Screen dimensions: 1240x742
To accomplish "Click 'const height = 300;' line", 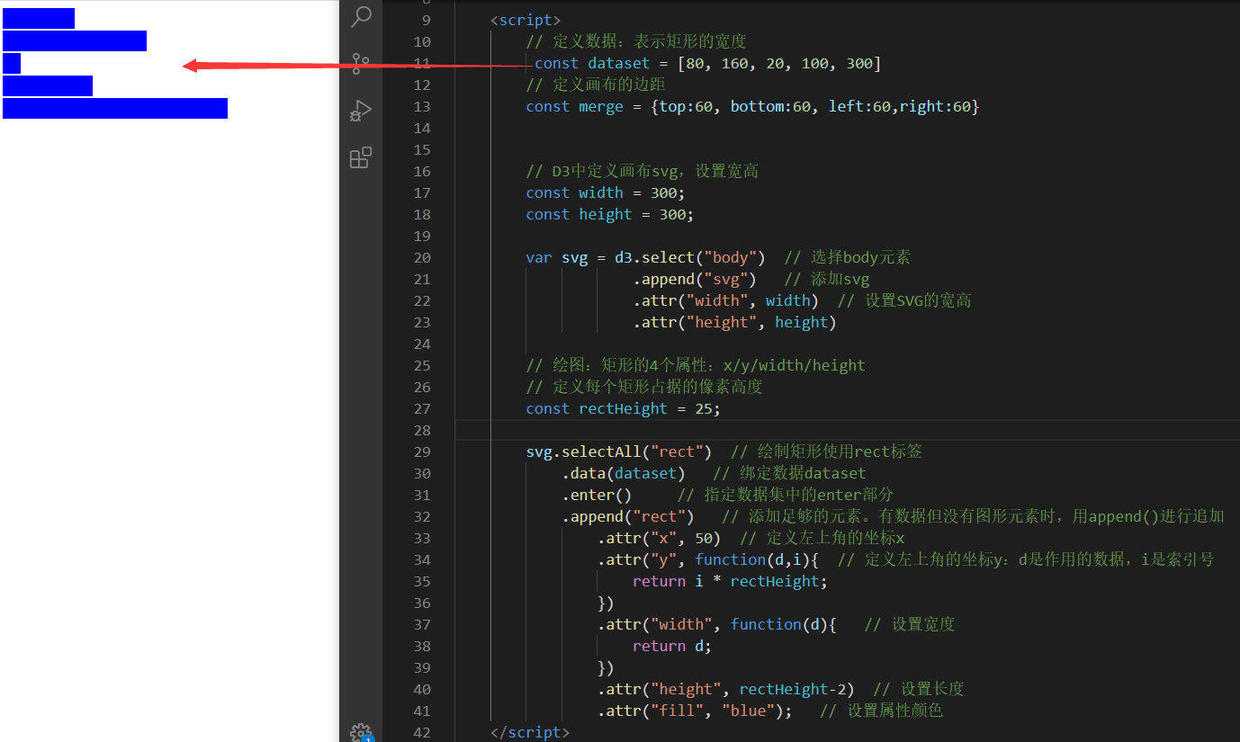I will click(610, 214).
